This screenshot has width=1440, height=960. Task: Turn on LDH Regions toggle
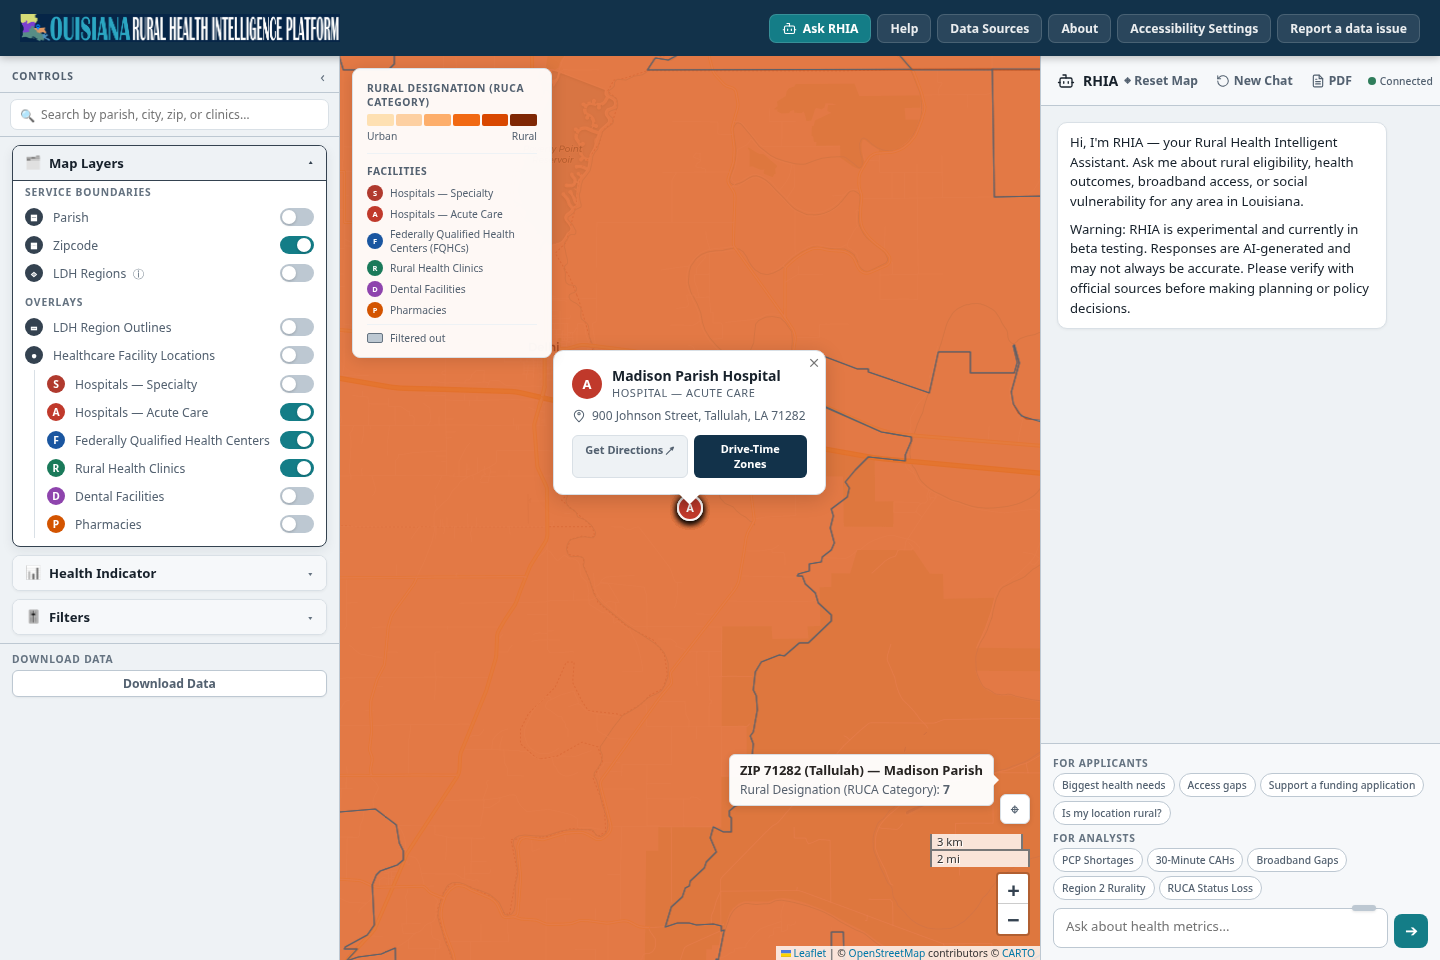pyautogui.click(x=297, y=273)
